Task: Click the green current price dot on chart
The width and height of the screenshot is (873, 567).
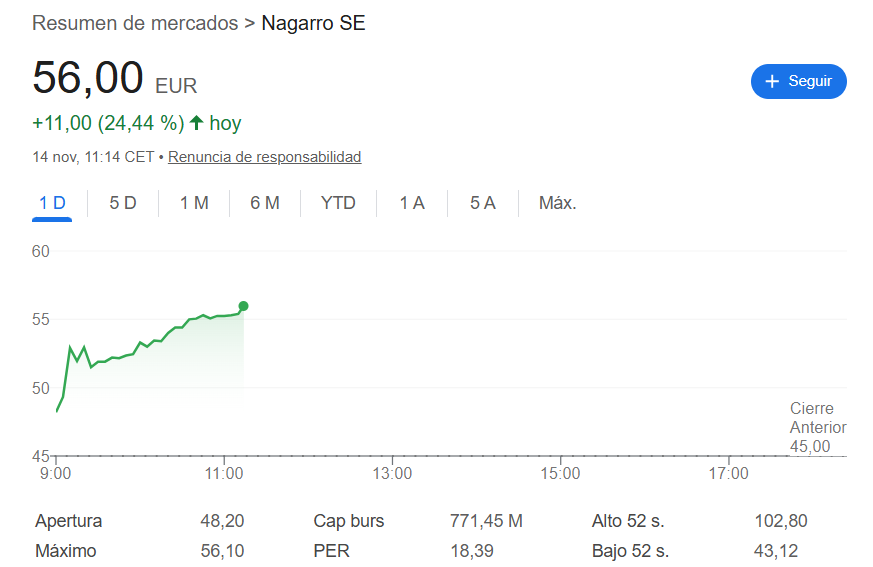Action: [x=243, y=306]
